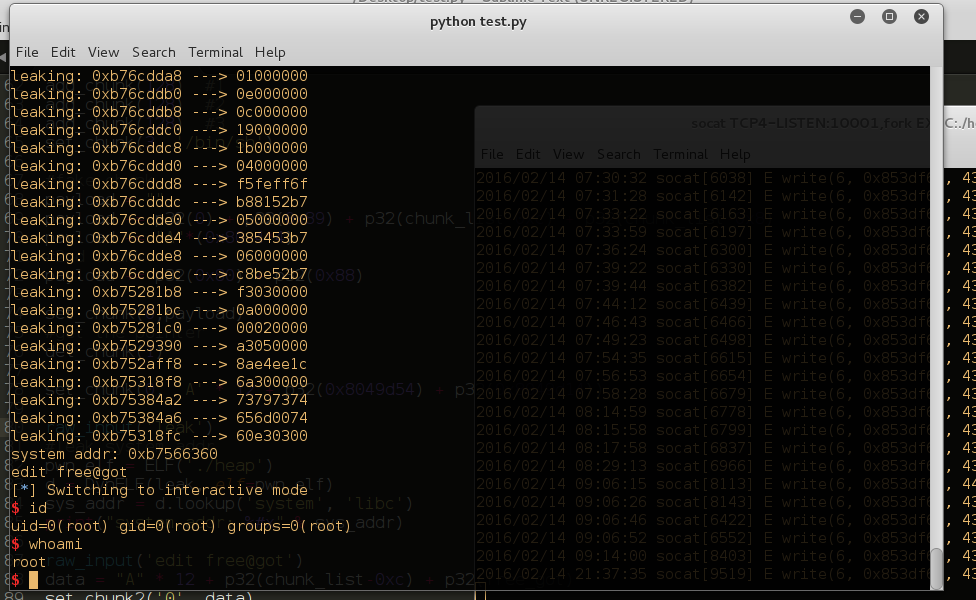Click the leaking 0xb75281c0 line

tap(159, 329)
